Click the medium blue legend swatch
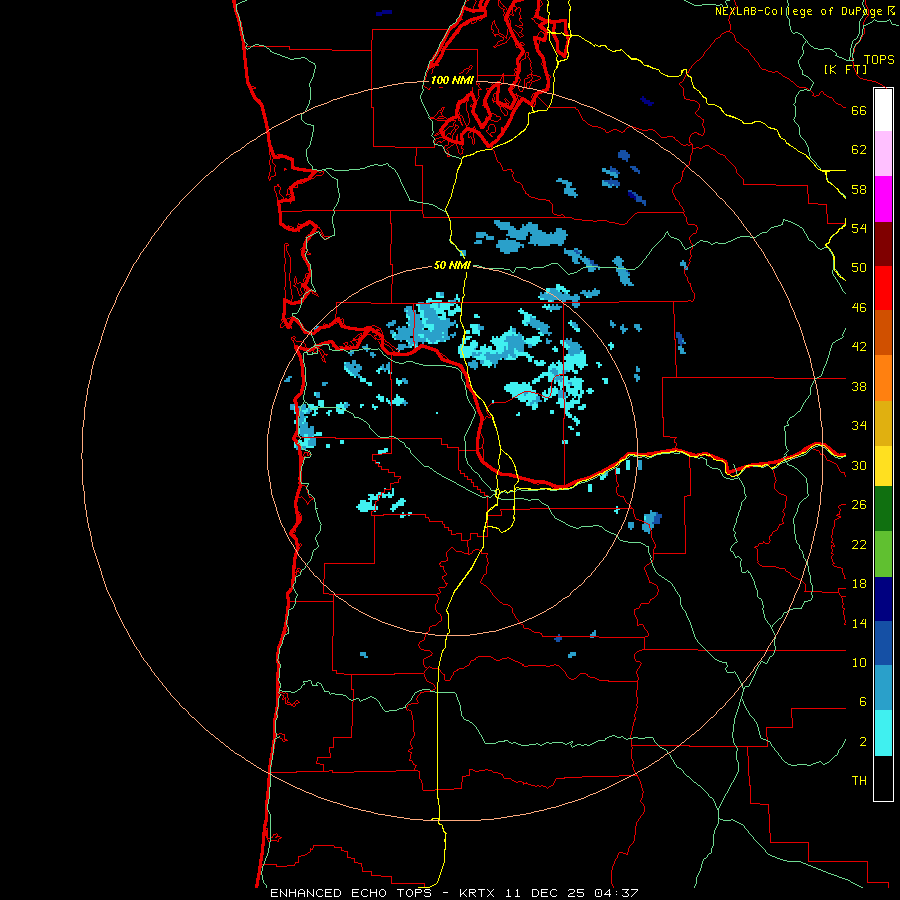The image size is (900, 900). (883, 643)
